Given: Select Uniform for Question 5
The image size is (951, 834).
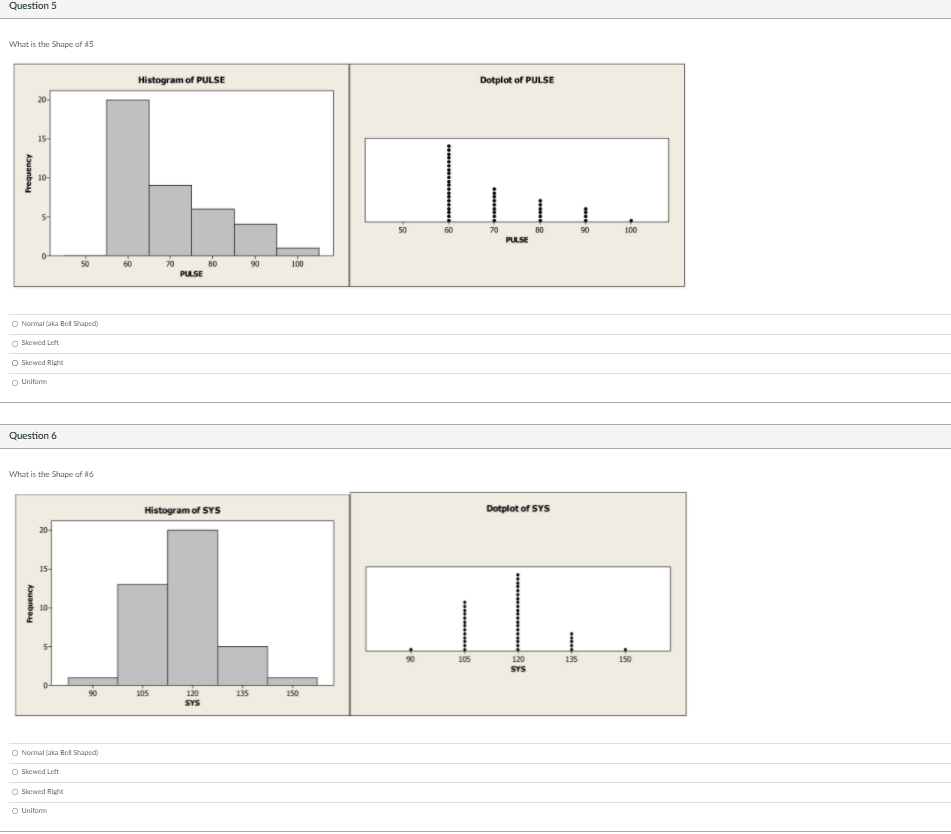Looking at the screenshot, I should point(13,381).
